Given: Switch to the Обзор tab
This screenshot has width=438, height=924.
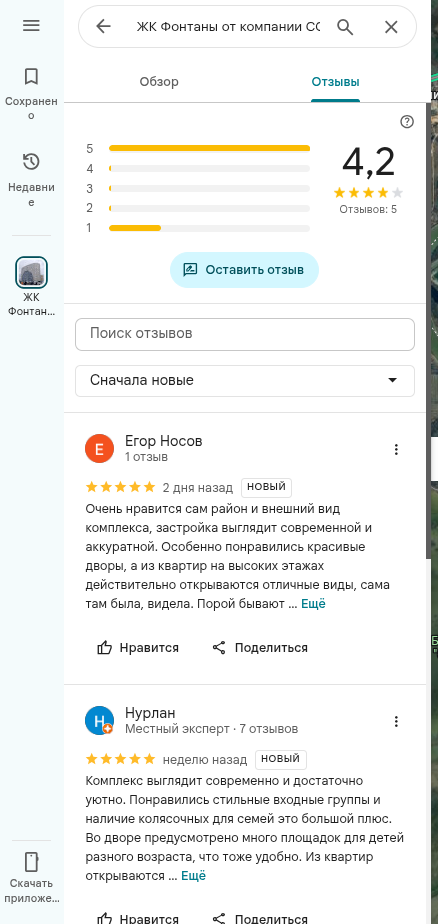Looking at the screenshot, I should tap(159, 82).
